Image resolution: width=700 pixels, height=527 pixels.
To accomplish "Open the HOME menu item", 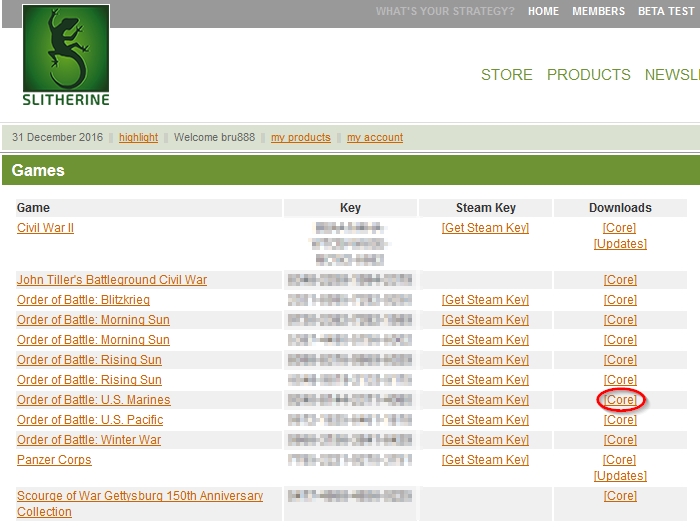I will [x=543, y=12].
